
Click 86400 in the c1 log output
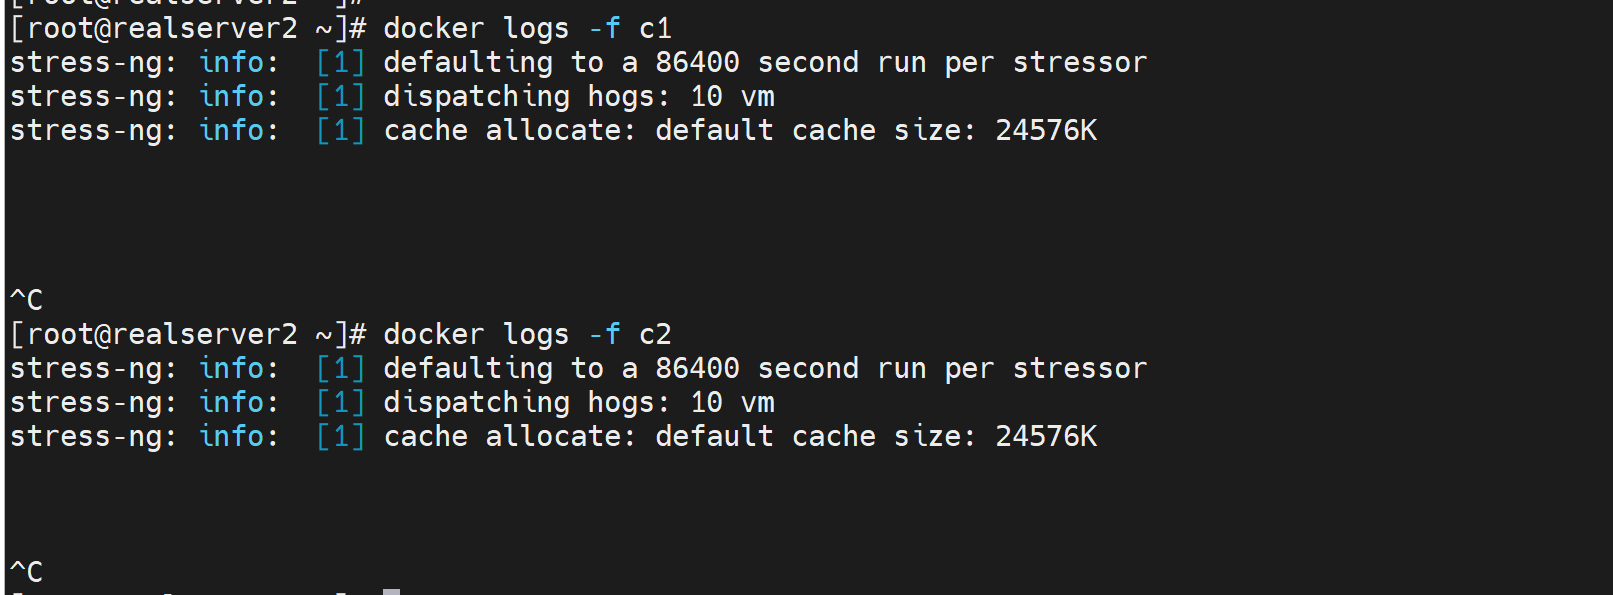pyautogui.click(x=697, y=63)
